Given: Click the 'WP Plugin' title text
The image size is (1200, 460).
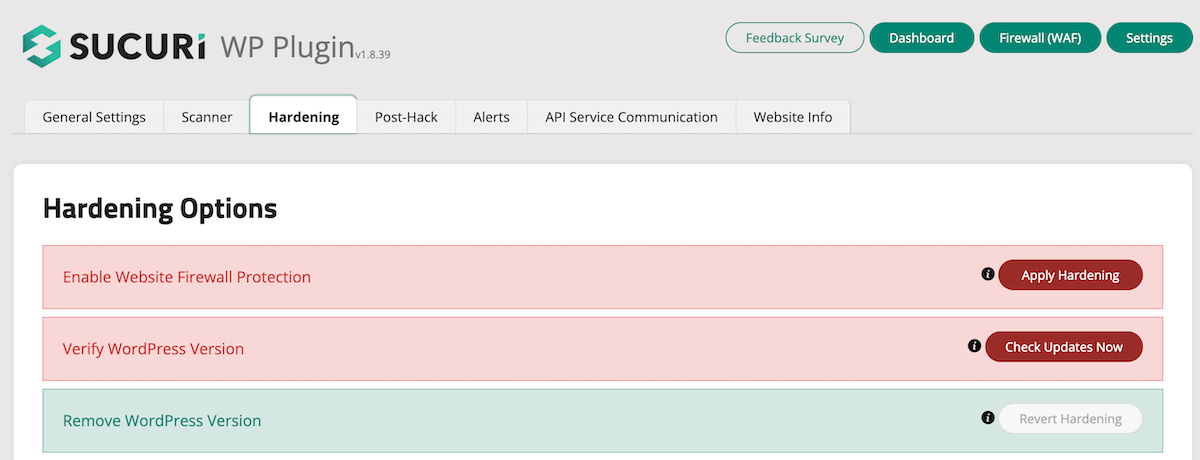Looking at the screenshot, I should point(287,47).
